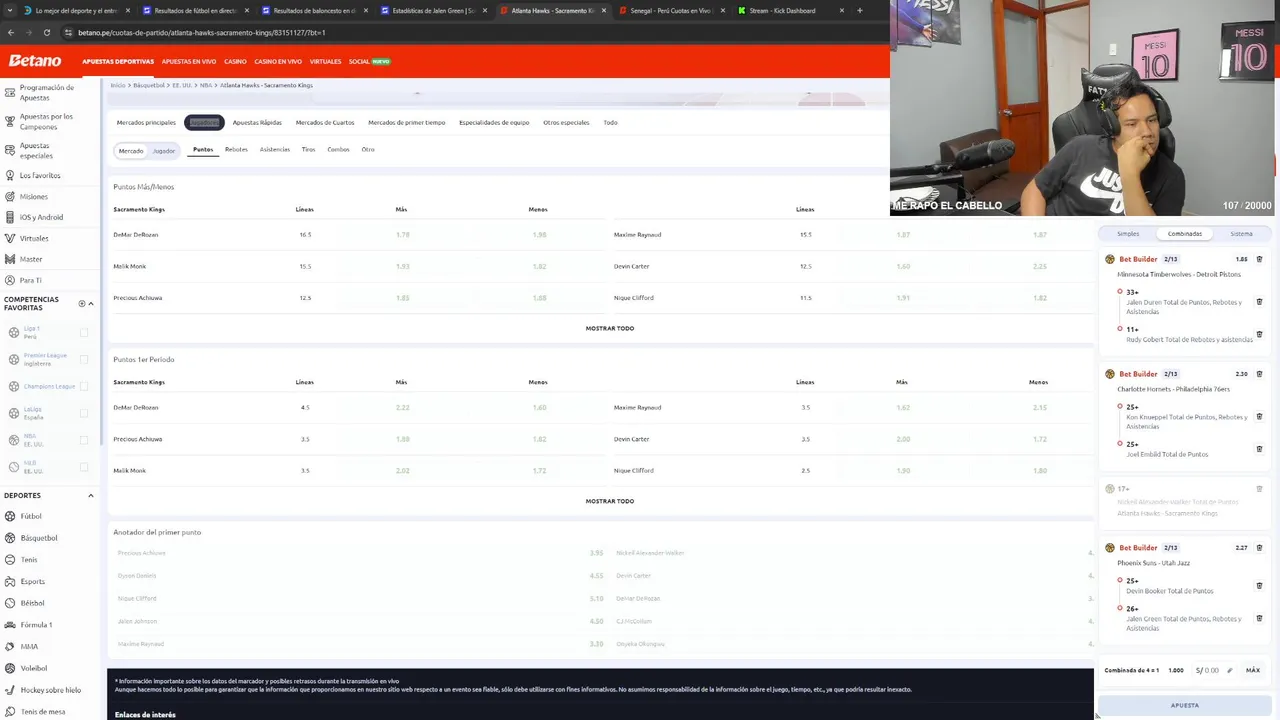Open the Especialidades de equipo tab
This screenshot has height=720, width=1280.
pos(494,122)
